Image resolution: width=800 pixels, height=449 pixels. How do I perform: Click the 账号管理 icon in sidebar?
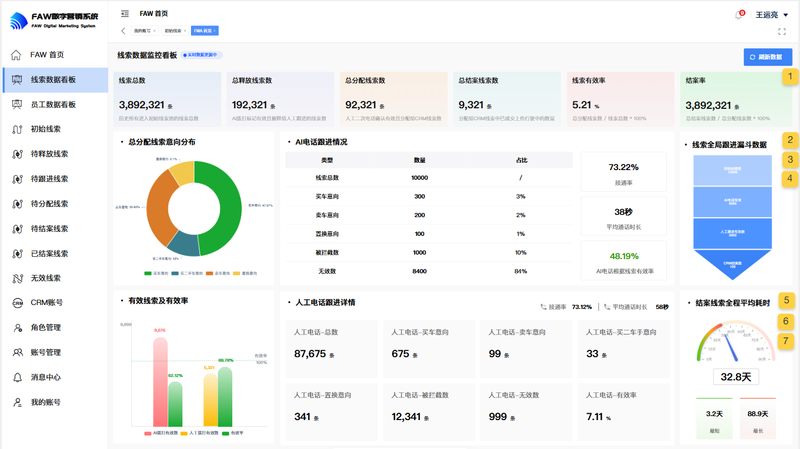coord(17,353)
